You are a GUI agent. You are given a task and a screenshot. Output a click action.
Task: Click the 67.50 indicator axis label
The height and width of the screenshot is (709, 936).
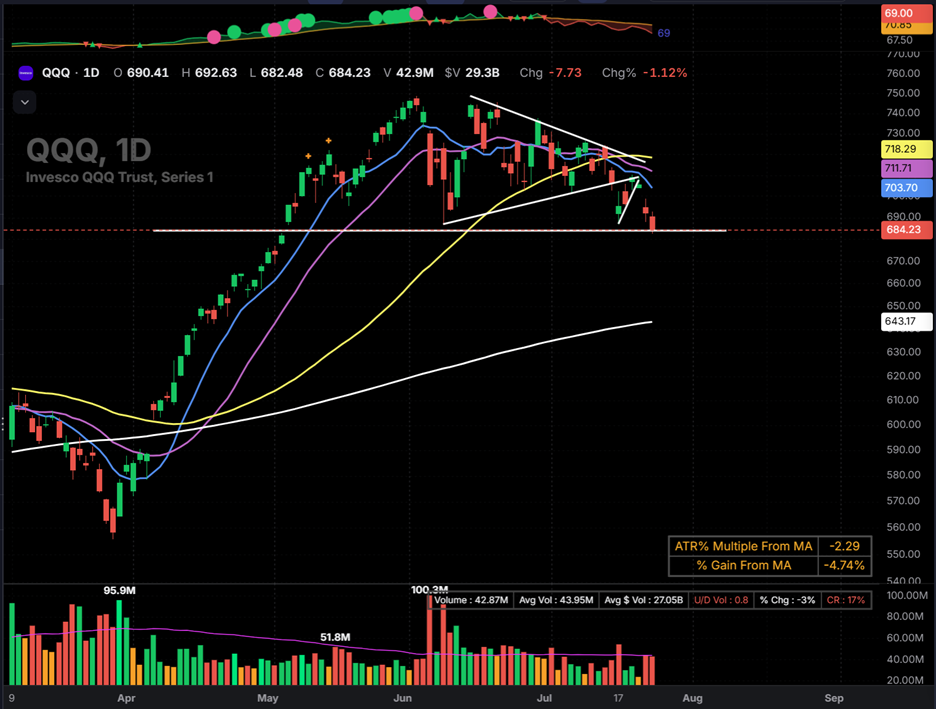[900, 40]
